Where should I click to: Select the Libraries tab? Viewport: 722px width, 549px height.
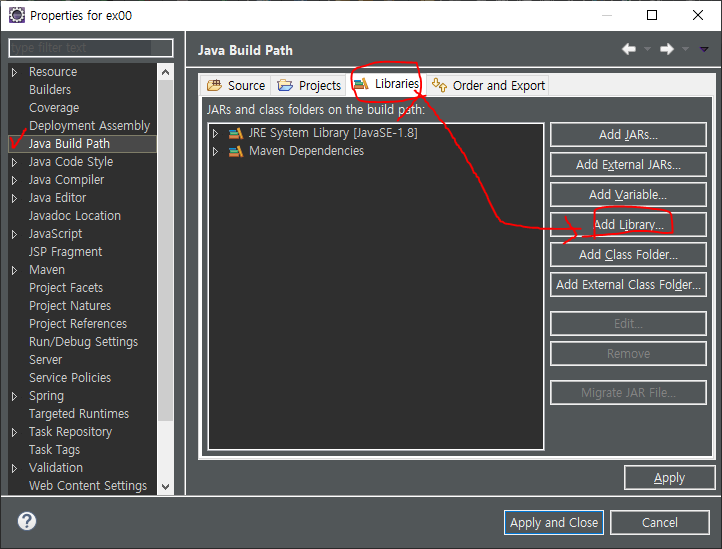(x=386, y=84)
